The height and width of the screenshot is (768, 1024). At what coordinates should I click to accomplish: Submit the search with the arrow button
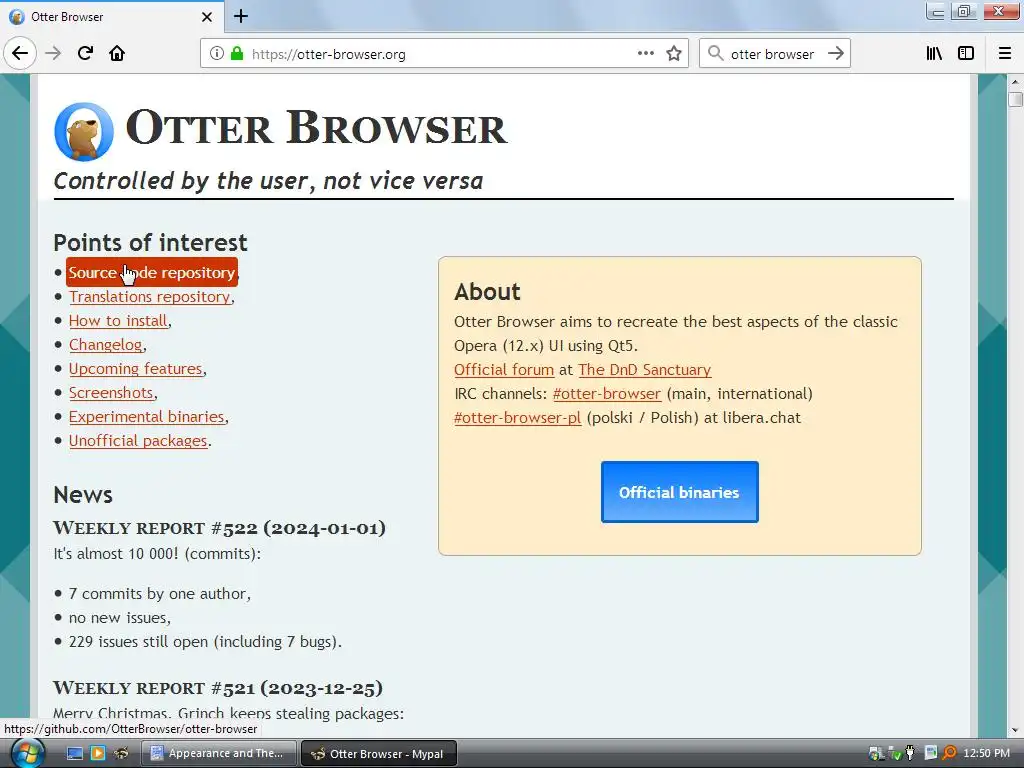(x=835, y=53)
